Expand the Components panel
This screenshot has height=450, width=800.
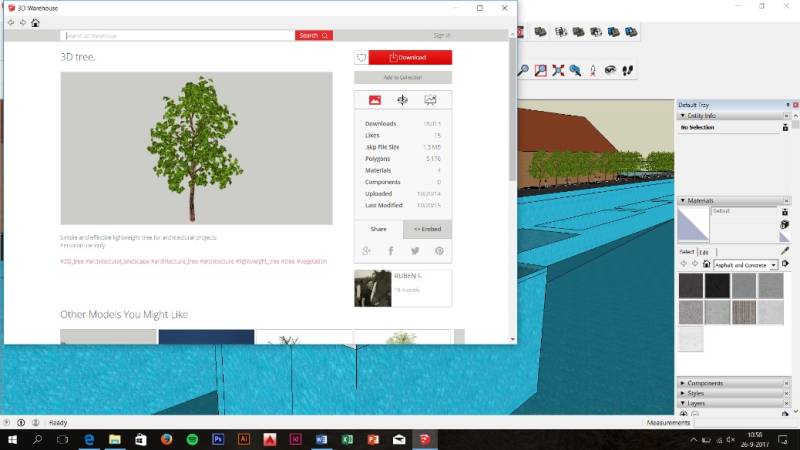coord(683,383)
